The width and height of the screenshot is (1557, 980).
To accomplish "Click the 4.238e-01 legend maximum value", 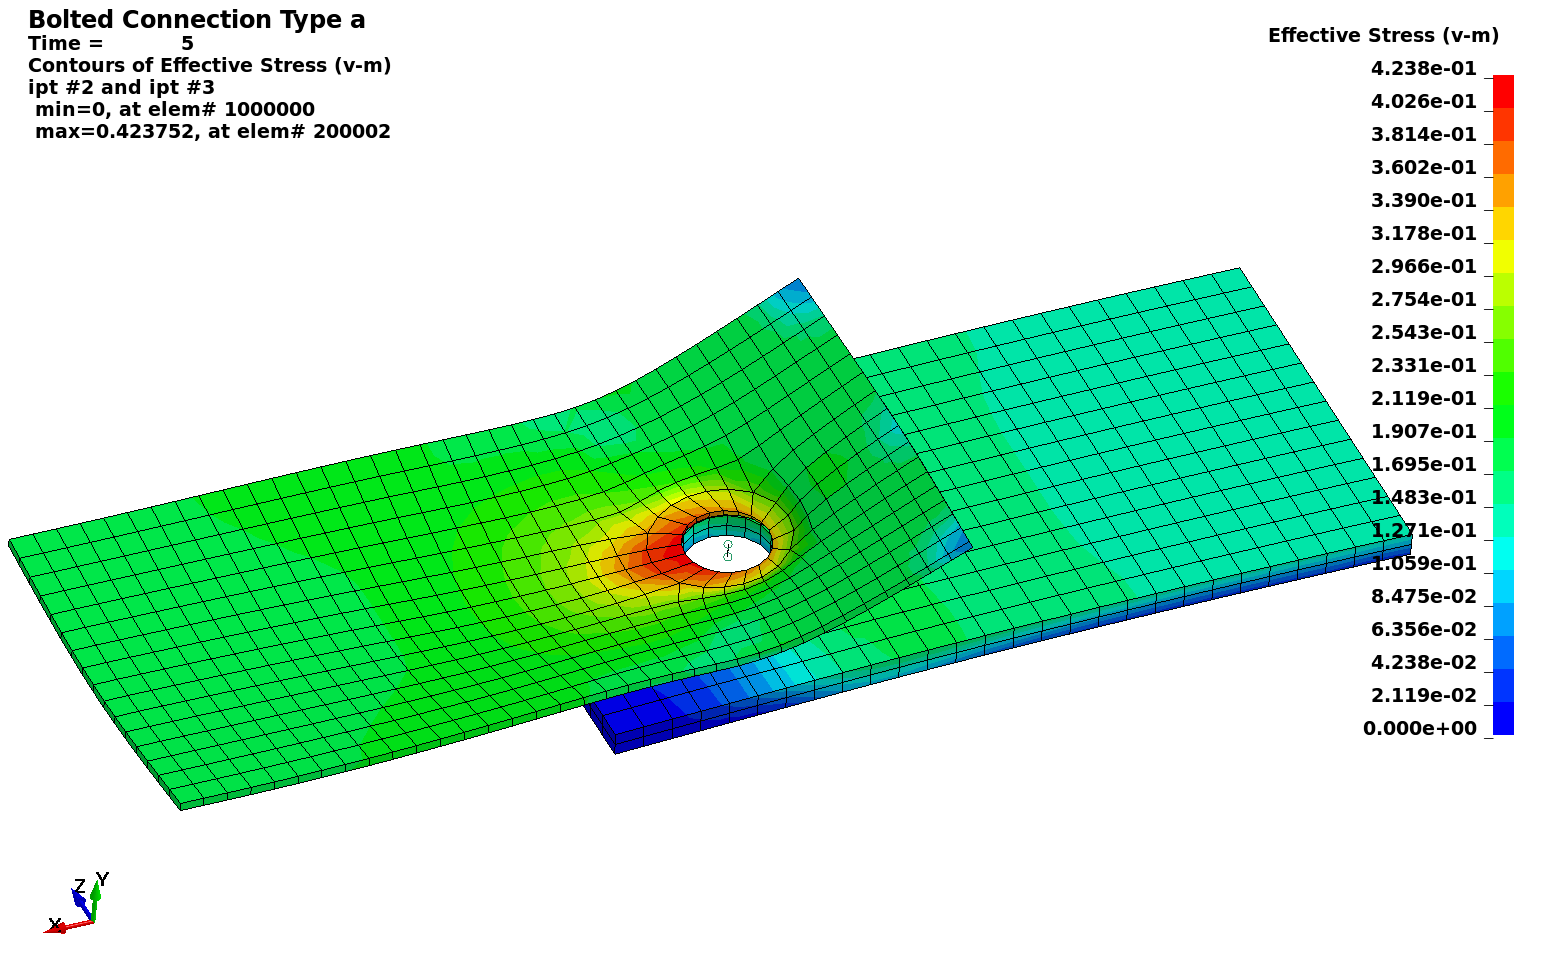I will [x=1423, y=69].
